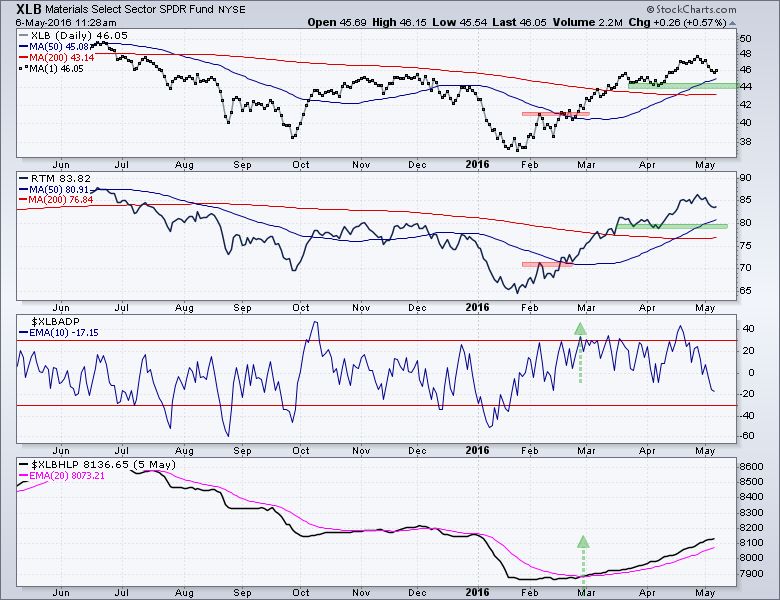Click the NYSE exchange label
Screen dimensions: 780x600
pos(232,10)
